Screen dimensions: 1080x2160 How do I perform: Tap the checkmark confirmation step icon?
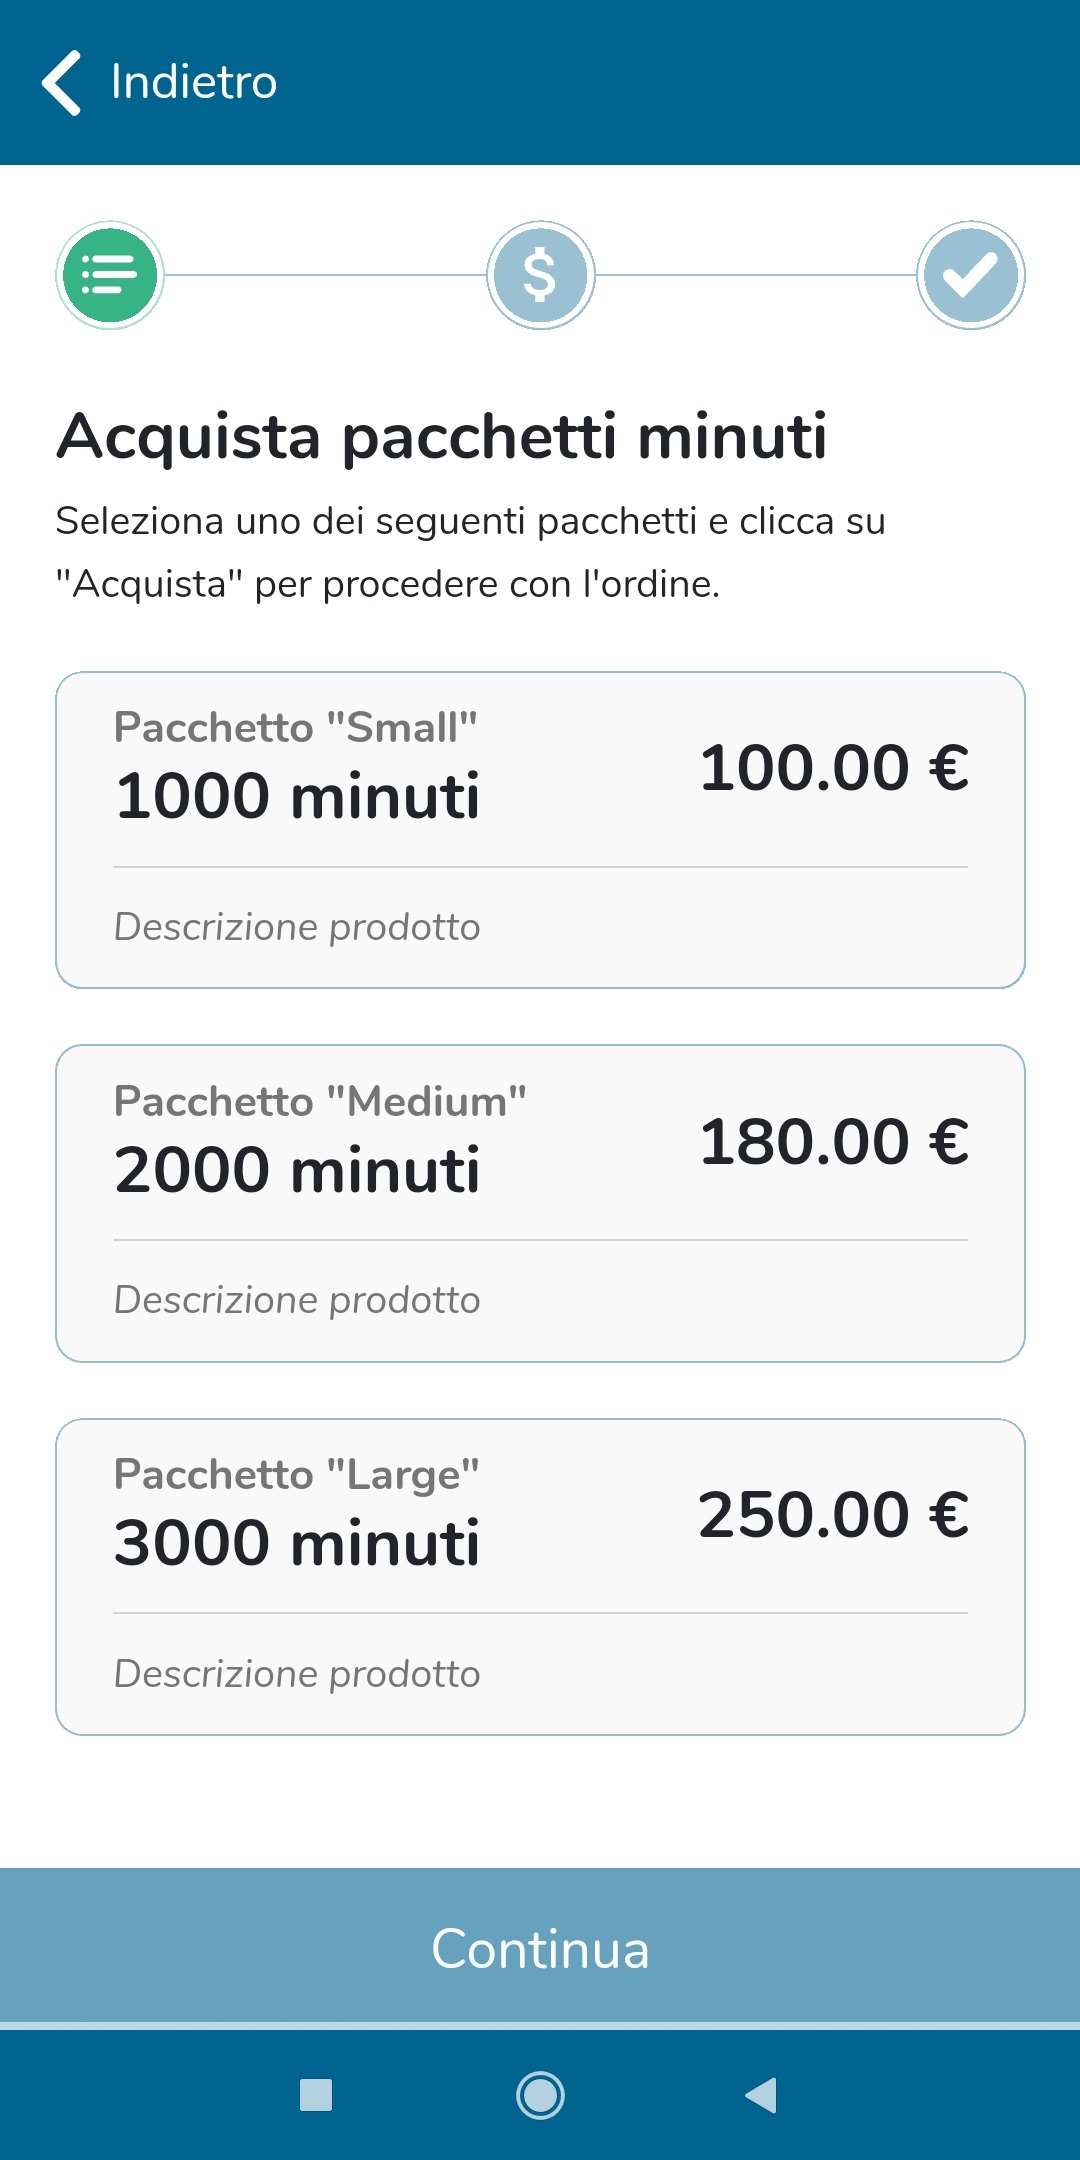(x=970, y=275)
